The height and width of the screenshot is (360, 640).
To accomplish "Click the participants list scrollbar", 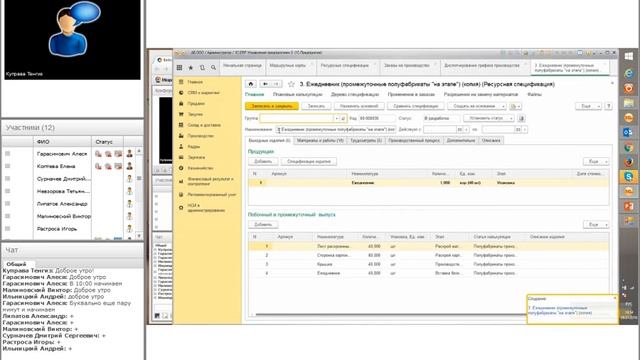I will click(x=139, y=193).
